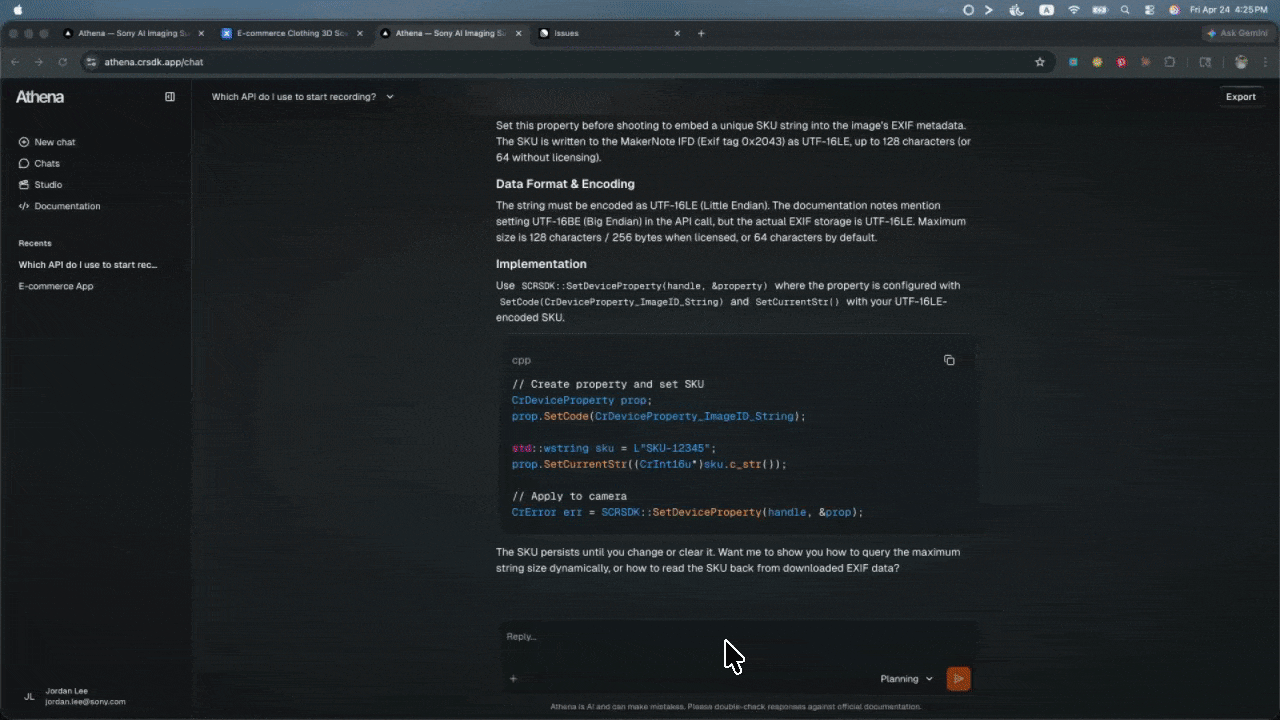Click the New chat plus icon
Screen dimensions: 1280x720
(24, 142)
